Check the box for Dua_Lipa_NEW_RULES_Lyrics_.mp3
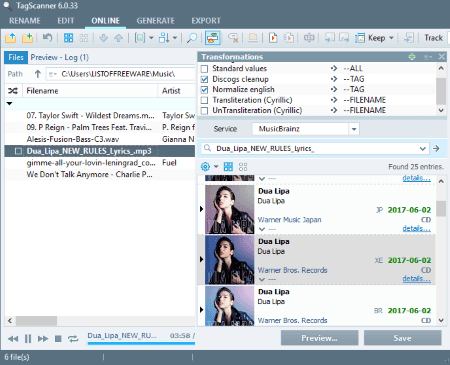Viewport: 450px width, 365px height. click(x=18, y=151)
